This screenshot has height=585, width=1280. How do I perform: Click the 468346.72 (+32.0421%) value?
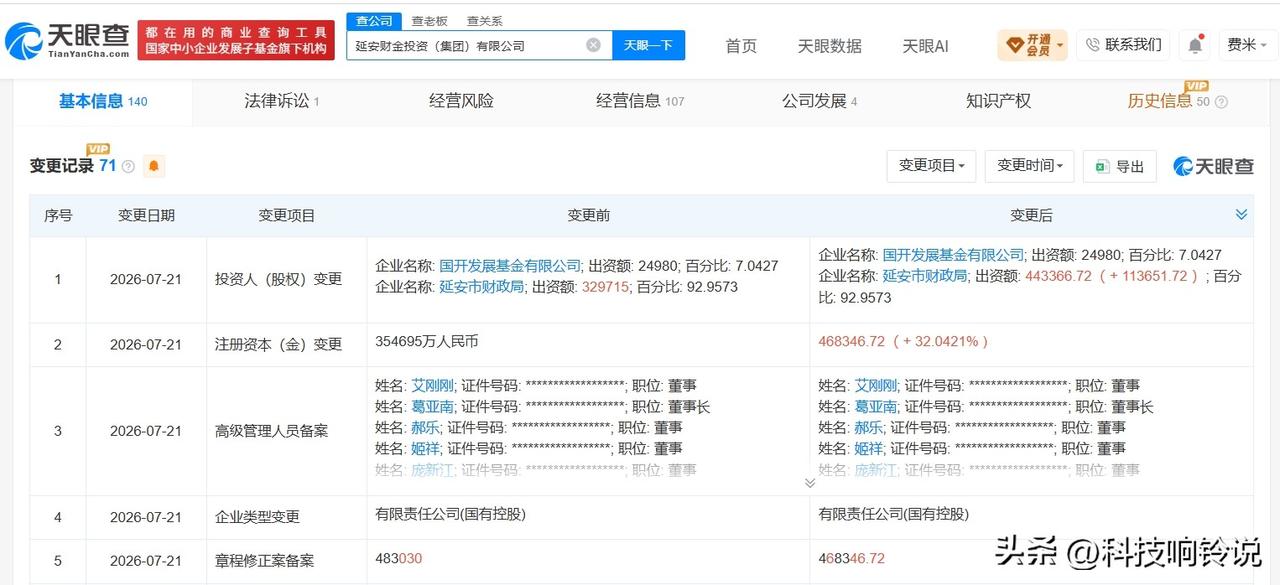904,341
